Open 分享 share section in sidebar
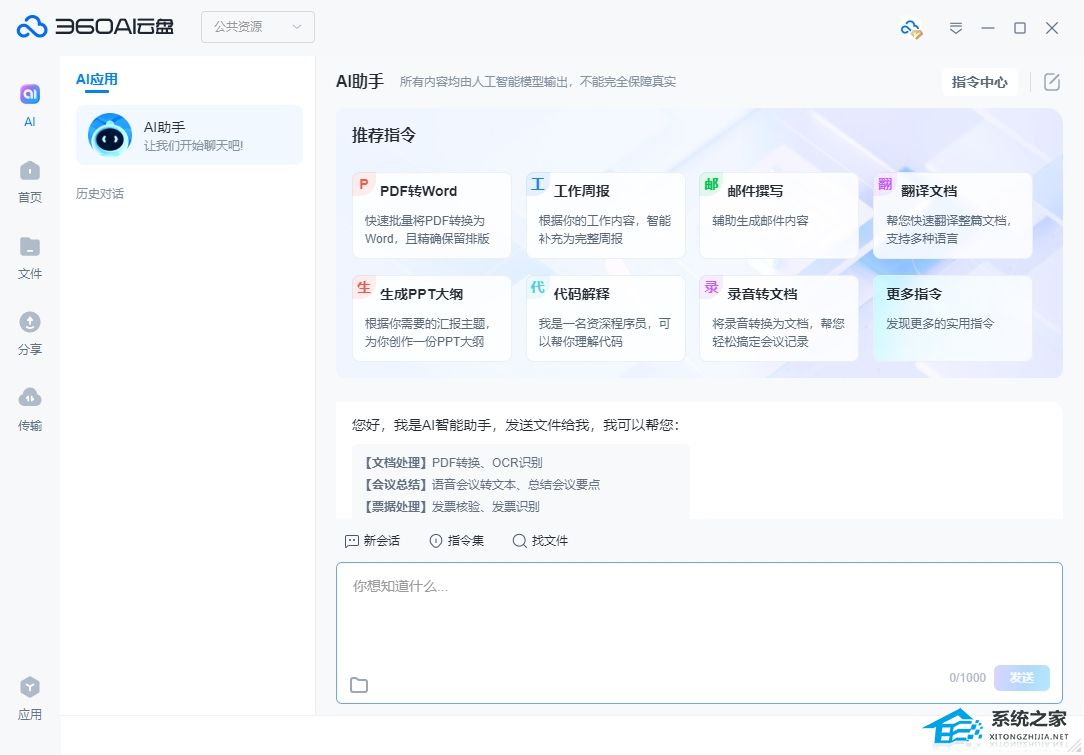The width and height of the screenshot is (1084, 755). point(30,333)
